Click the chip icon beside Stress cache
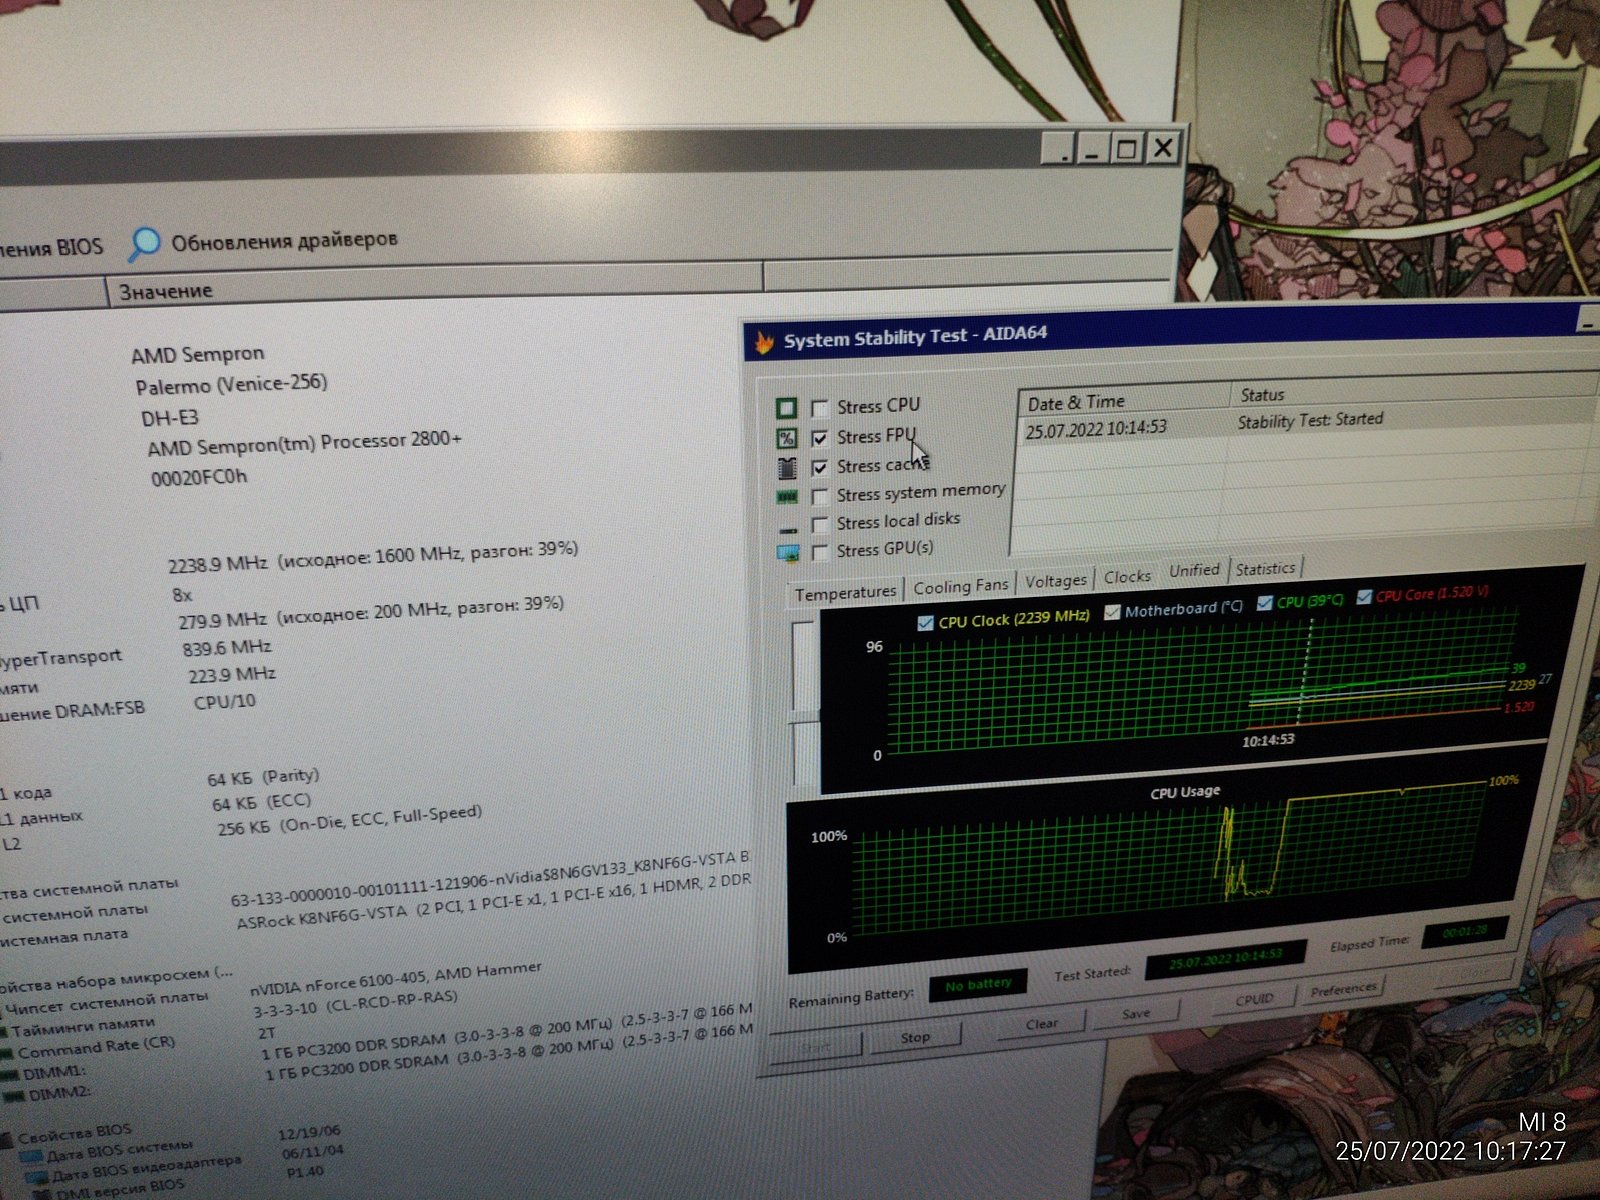The height and width of the screenshot is (1200, 1600). 787,468
